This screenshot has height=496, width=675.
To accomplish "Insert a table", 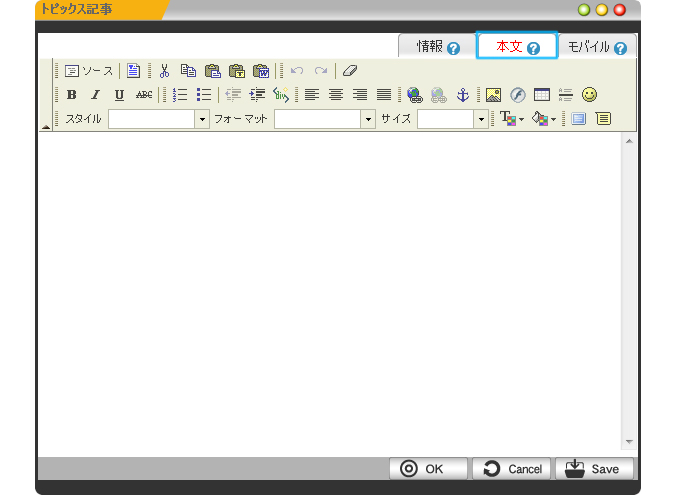I will (x=542, y=95).
